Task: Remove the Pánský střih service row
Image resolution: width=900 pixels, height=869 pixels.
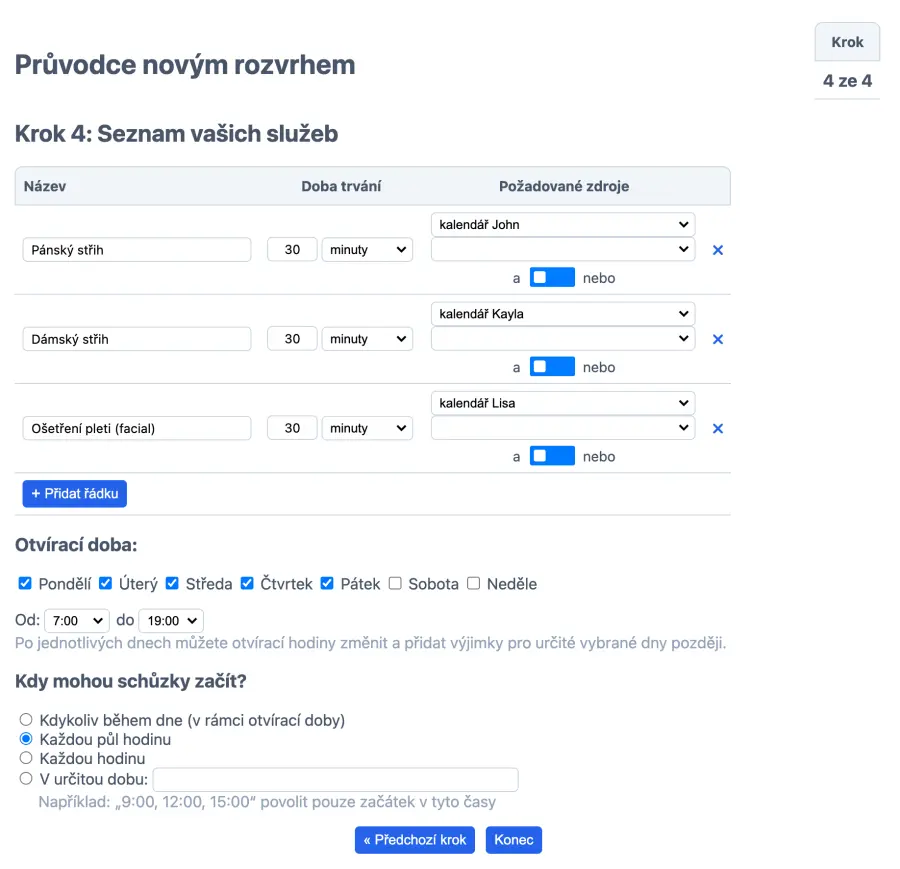Action: (x=717, y=250)
